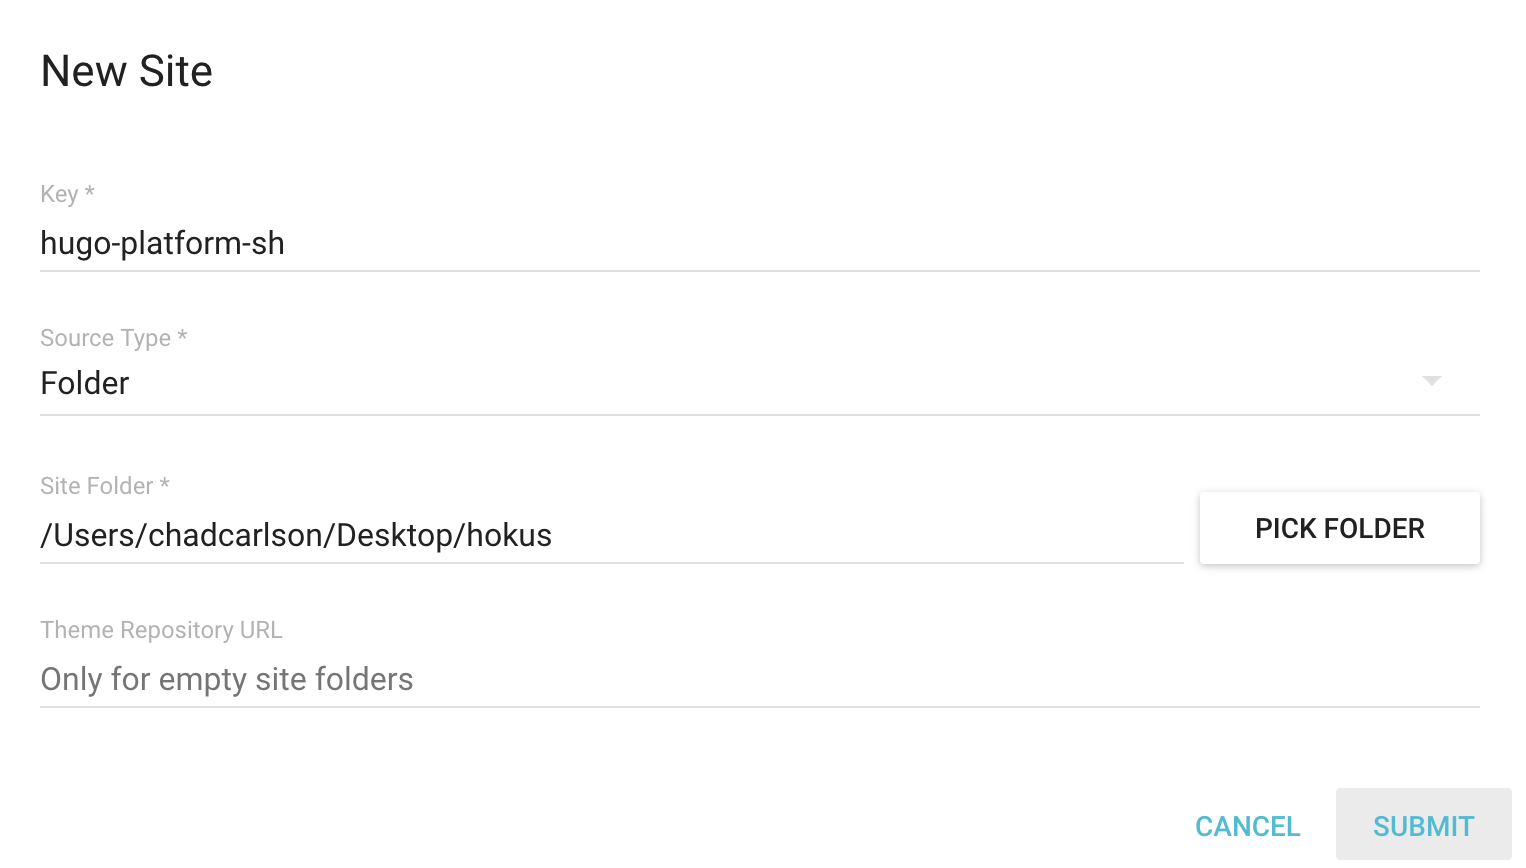This screenshot has height=868, width=1526.
Task: Click the Key input field
Action: click(760, 243)
